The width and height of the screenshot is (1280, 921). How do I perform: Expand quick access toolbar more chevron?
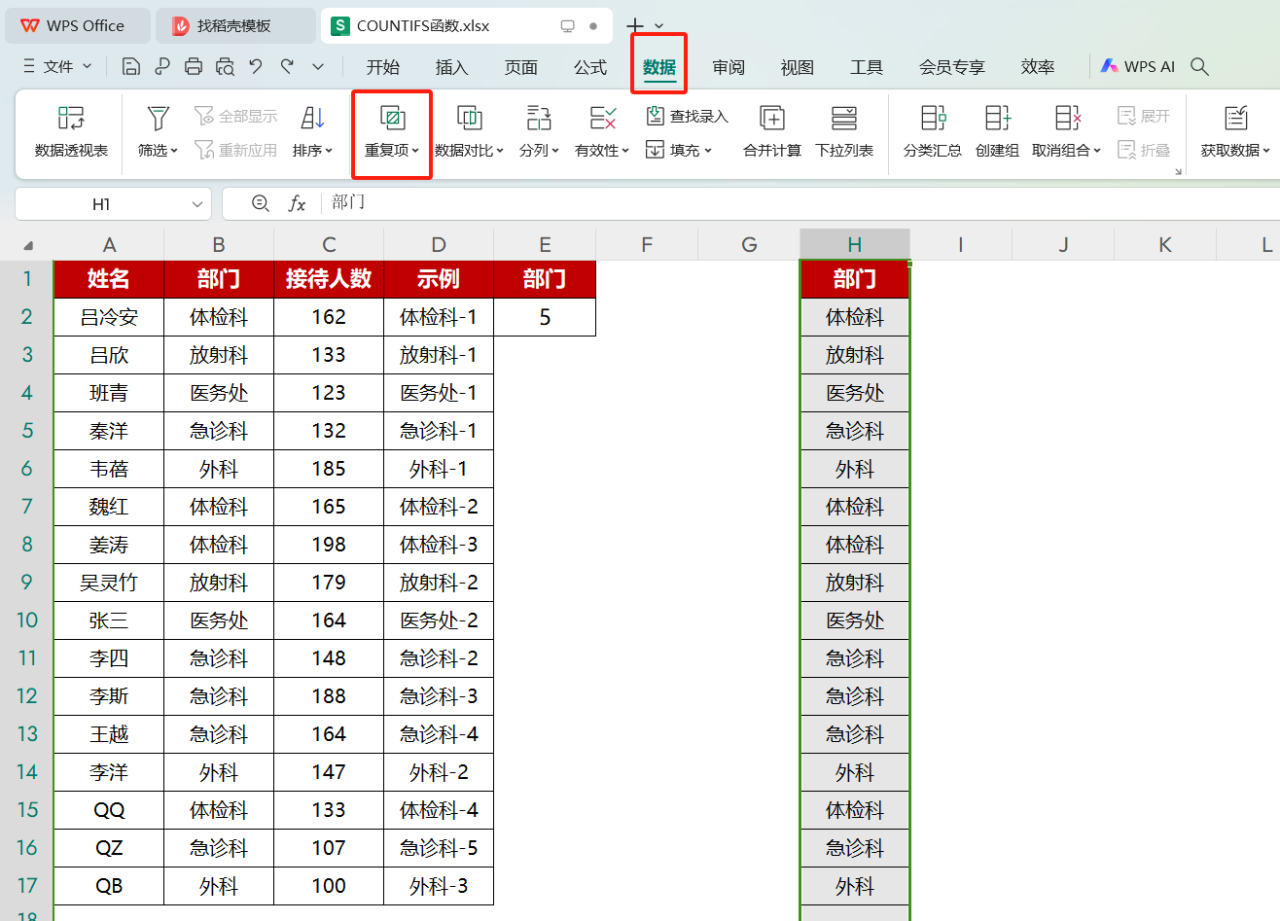click(318, 67)
